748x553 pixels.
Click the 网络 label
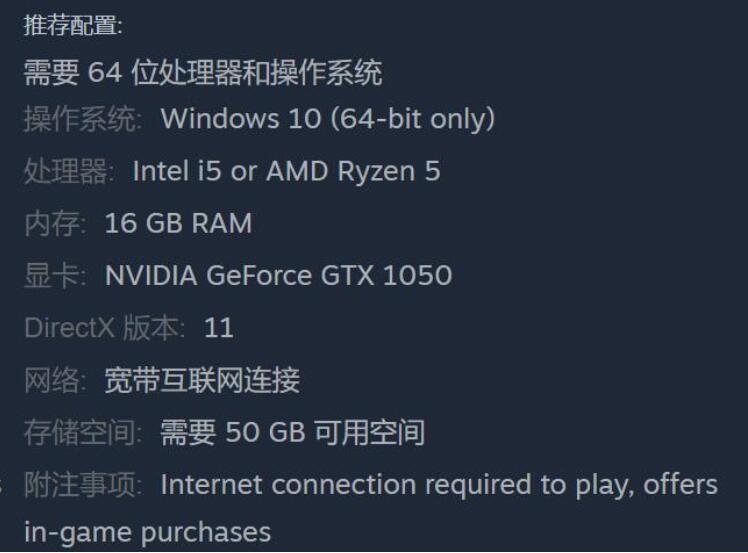pyautogui.click(x=53, y=380)
